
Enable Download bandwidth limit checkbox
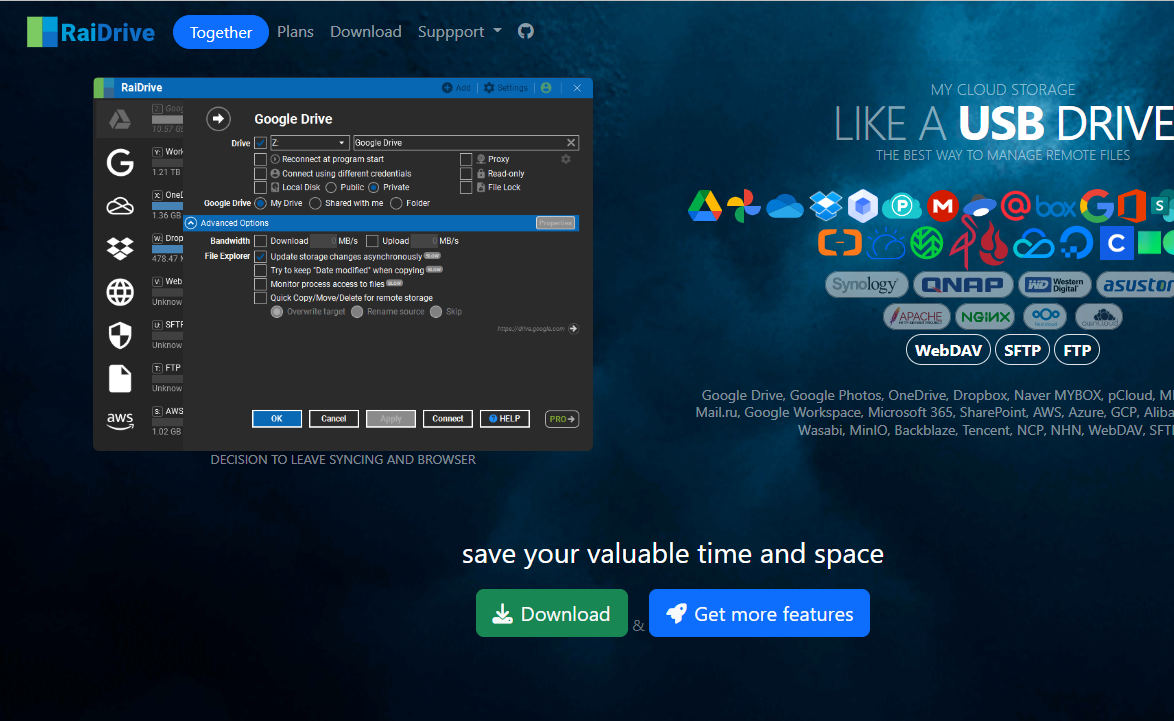(x=261, y=241)
